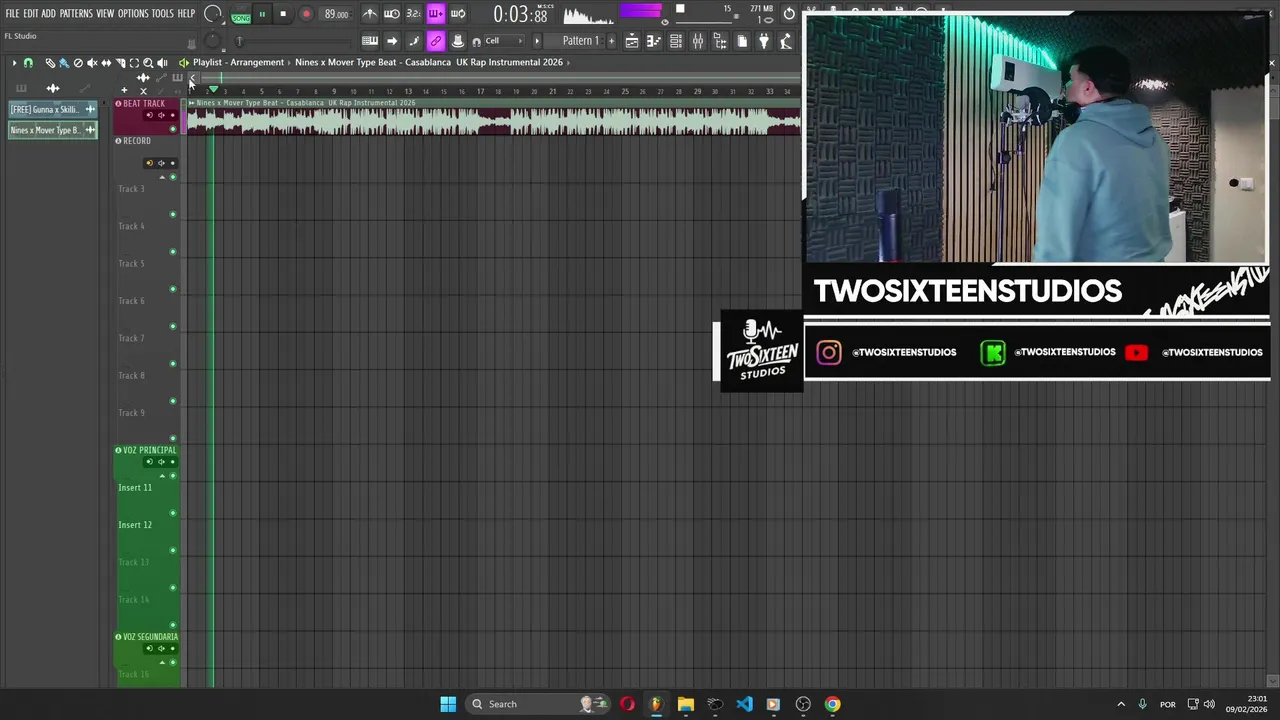Open the piano roll view icon

[x=654, y=41]
